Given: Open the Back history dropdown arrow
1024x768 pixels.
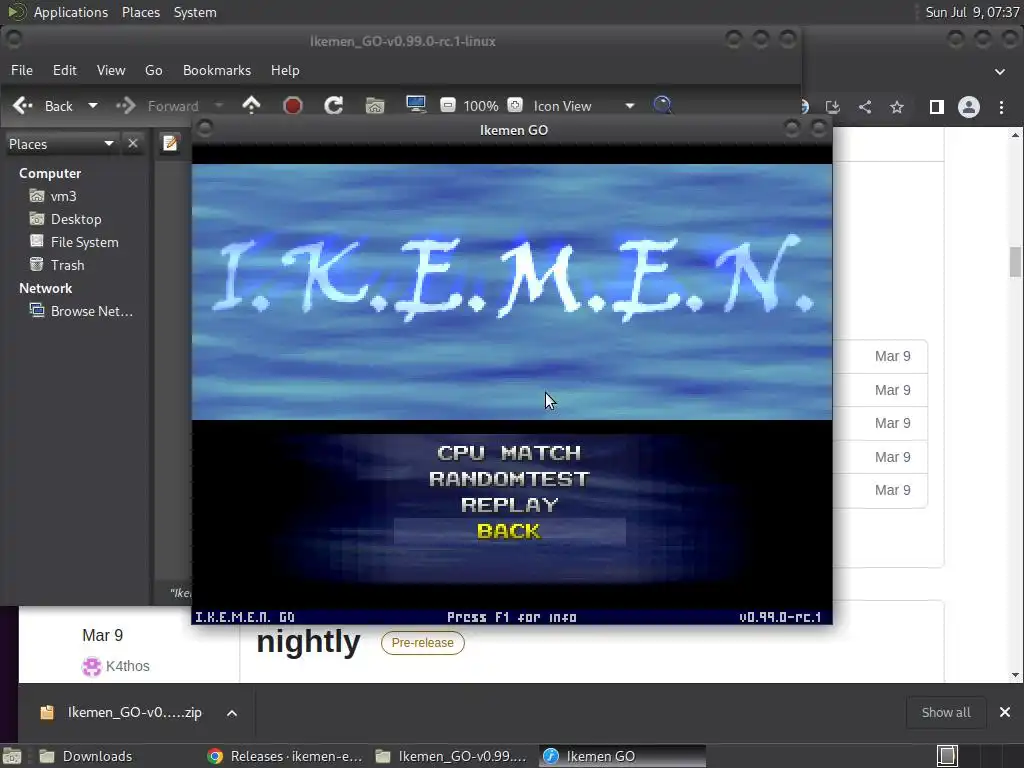Looking at the screenshot, I should 93,106.
